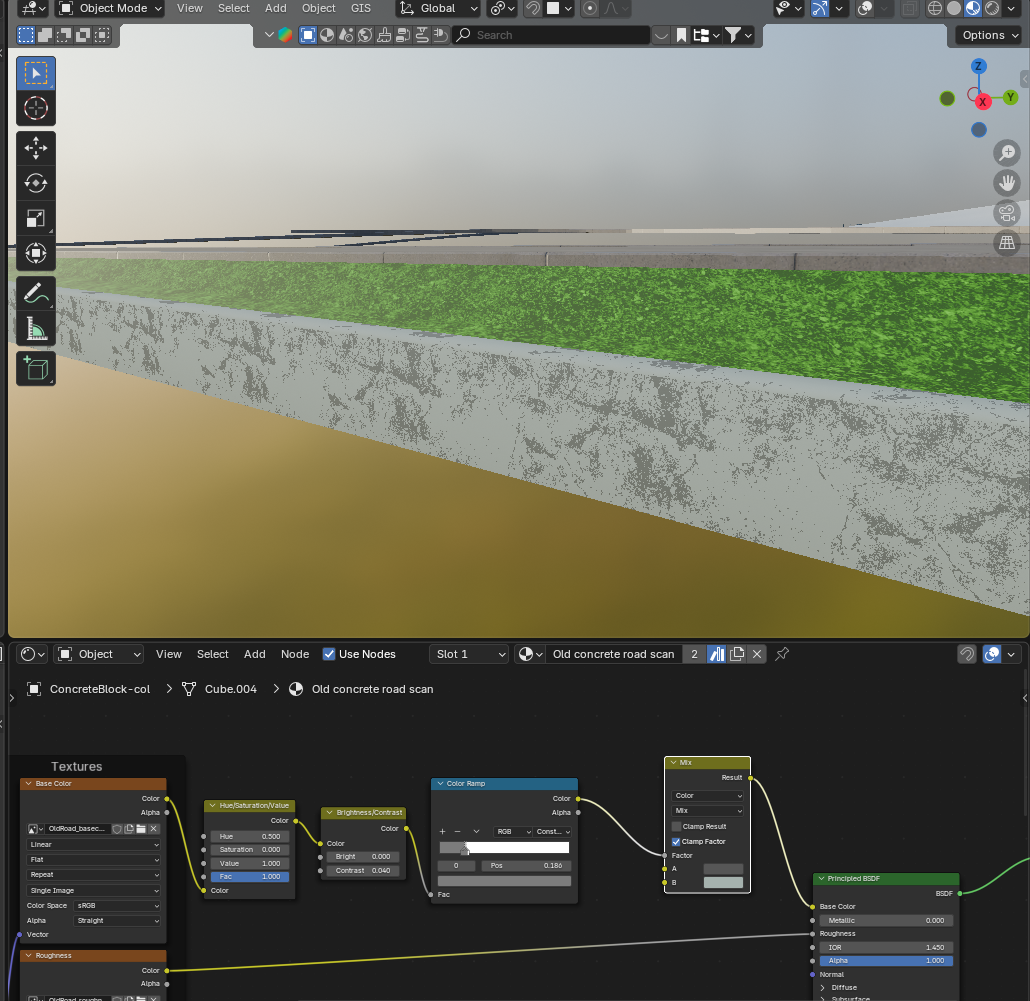Toggle Use Nodes checkbox
This screenshot has height=1001, width=1030.
click(329, 654)
